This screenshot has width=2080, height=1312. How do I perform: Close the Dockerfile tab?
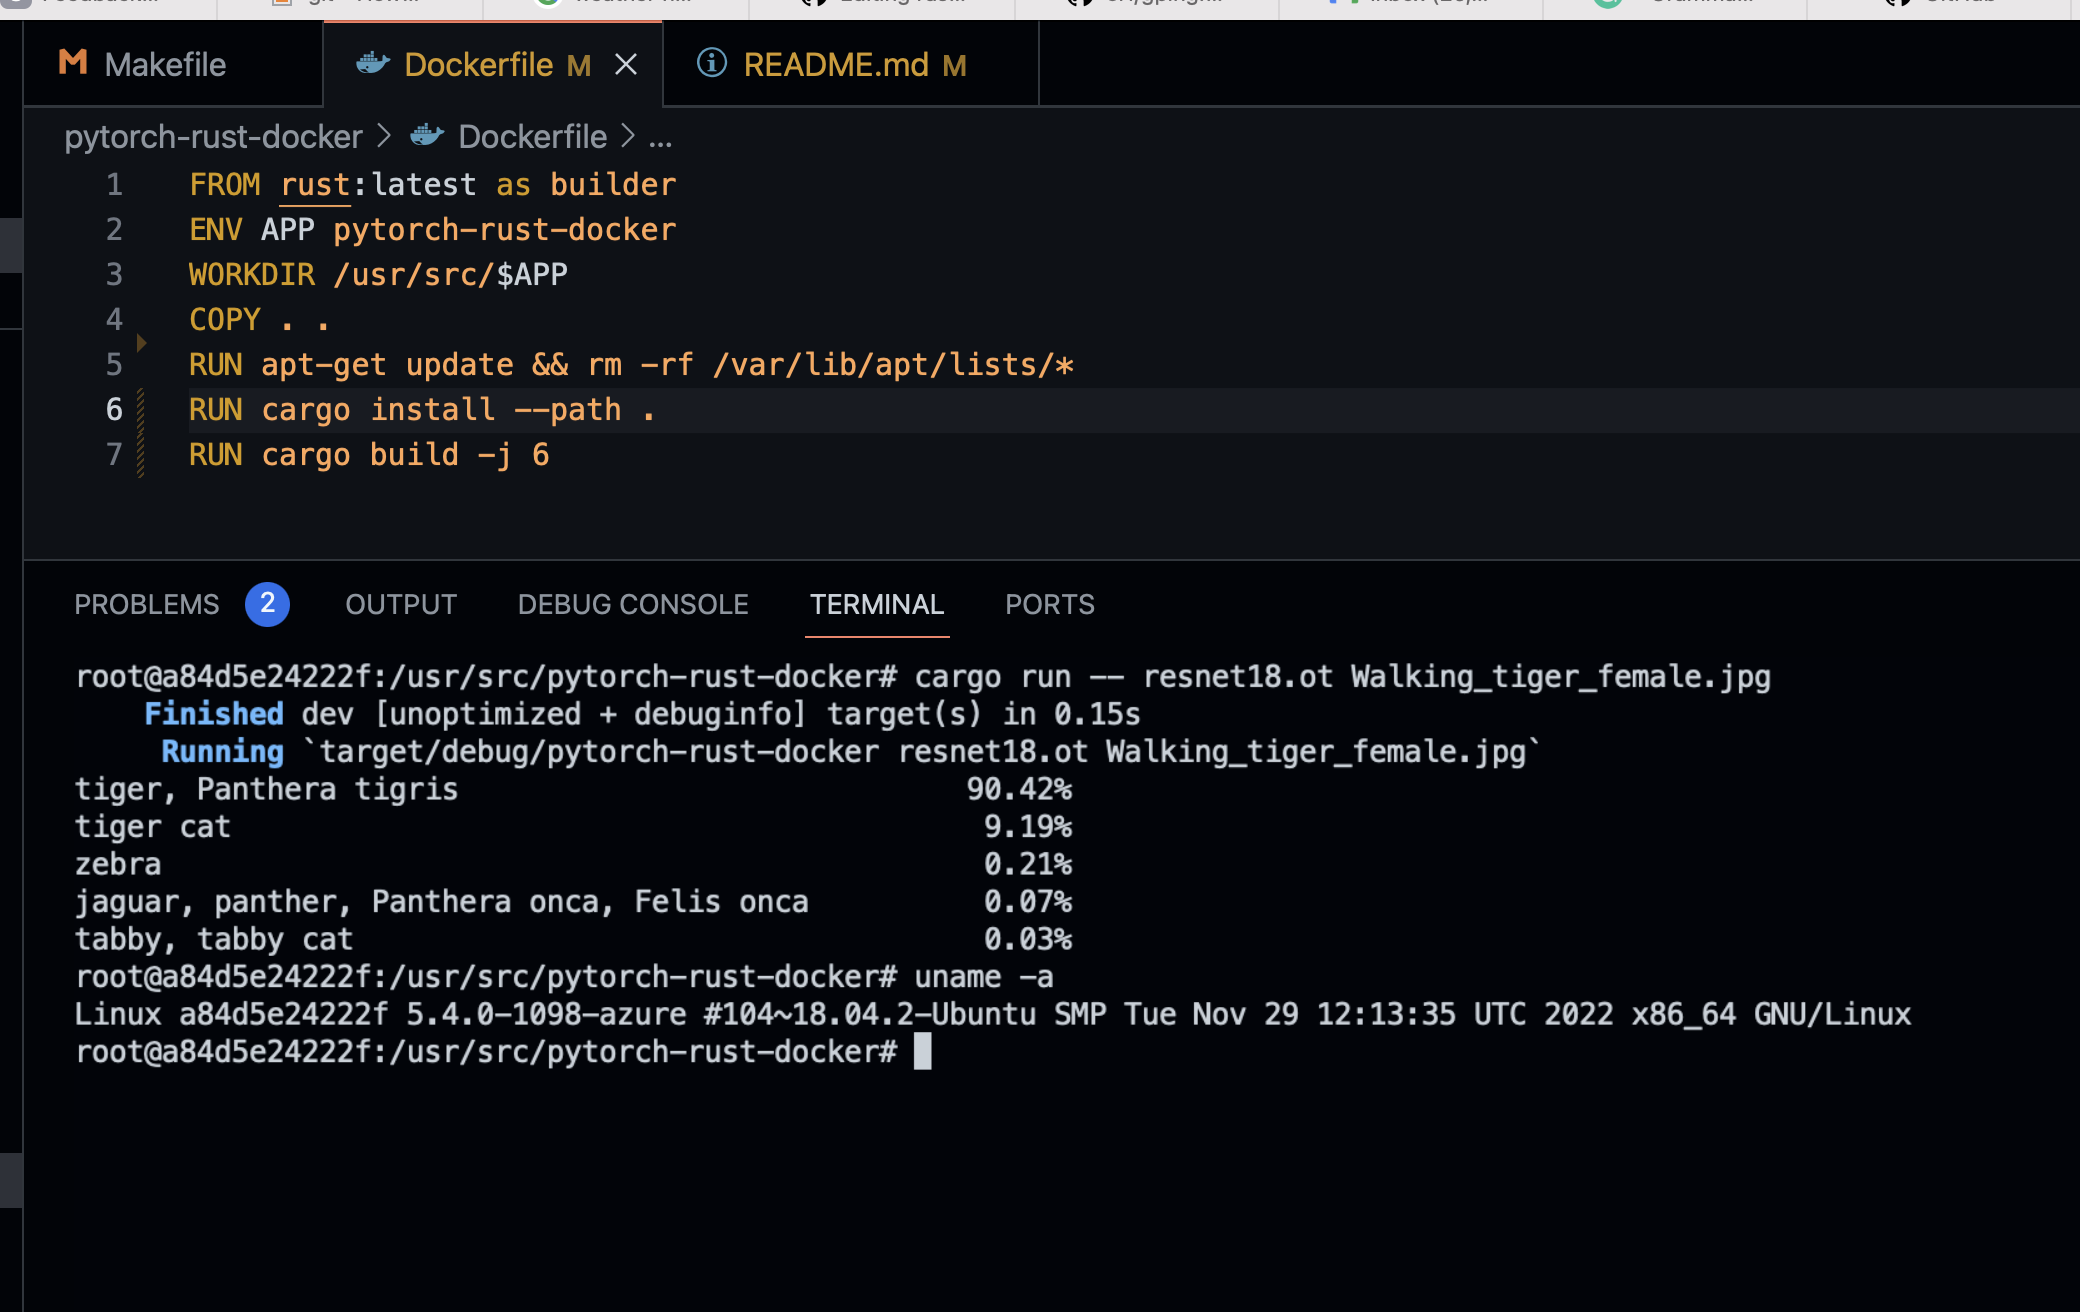tap(626, 65)
